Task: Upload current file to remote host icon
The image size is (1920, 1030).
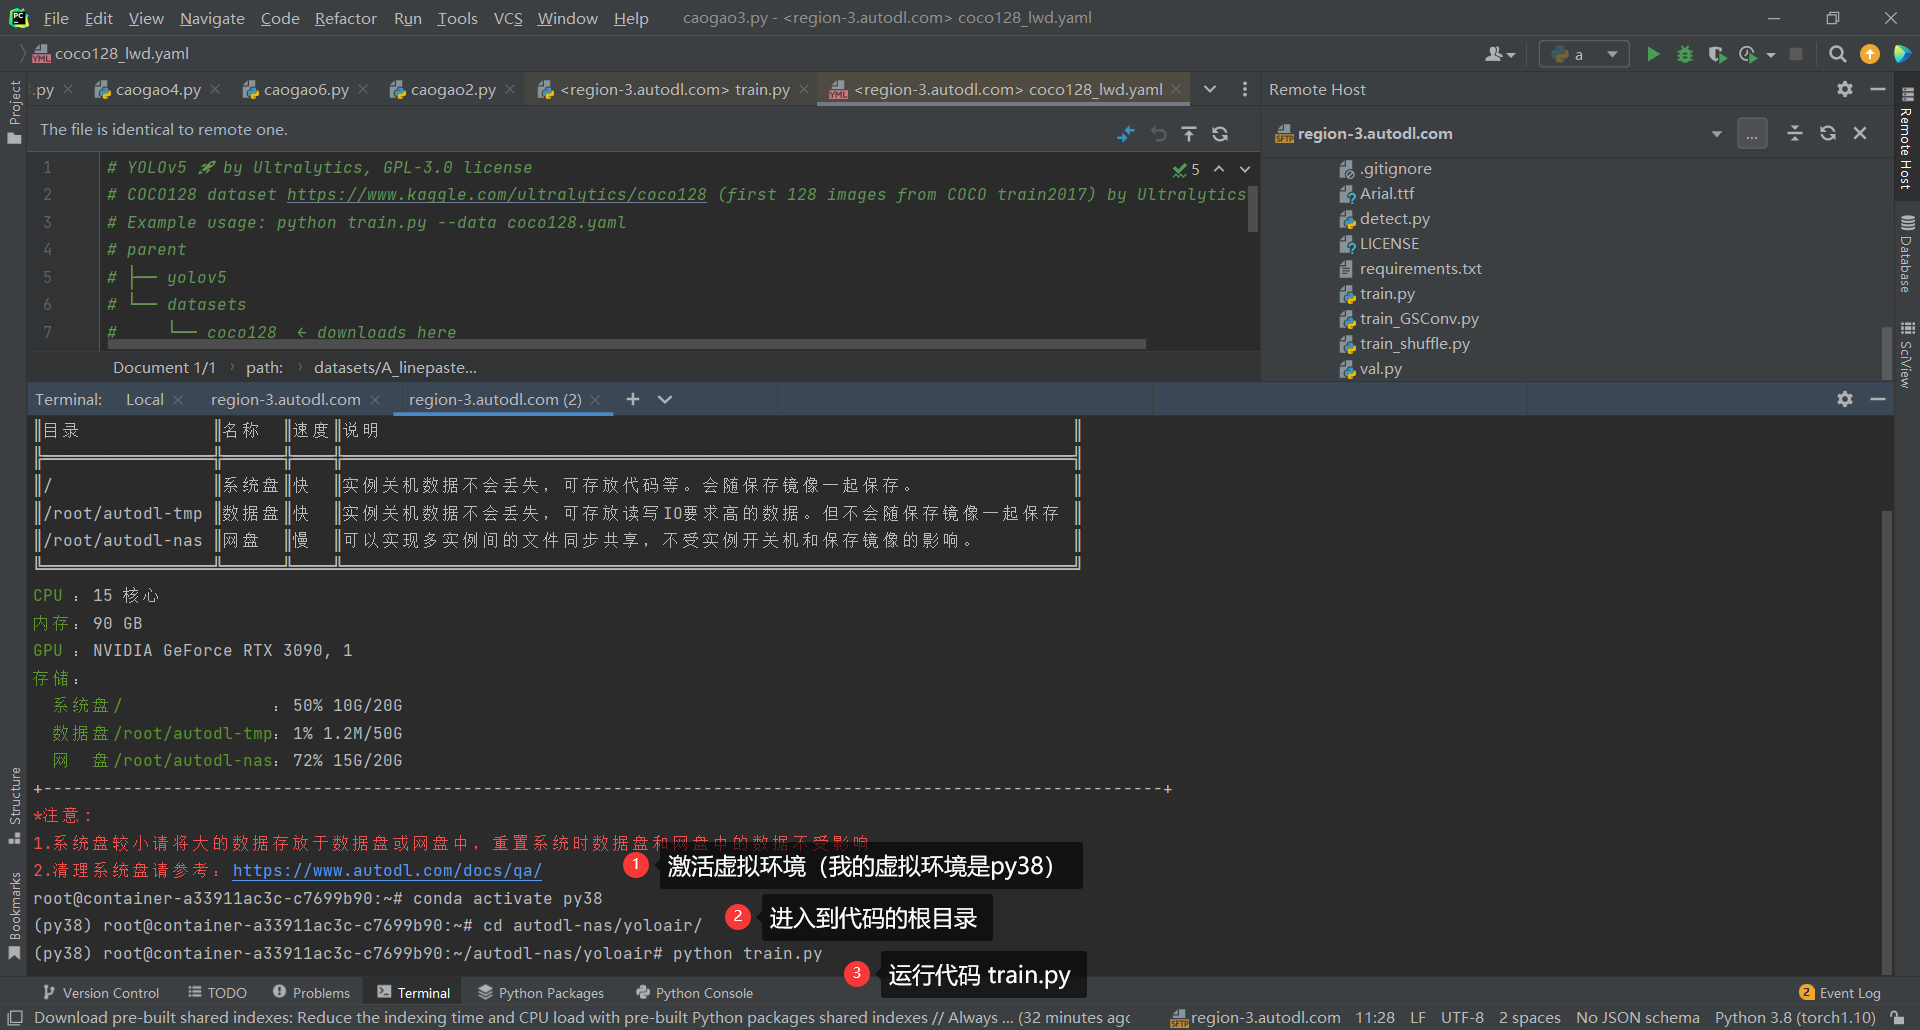Action: point(1189,134)
